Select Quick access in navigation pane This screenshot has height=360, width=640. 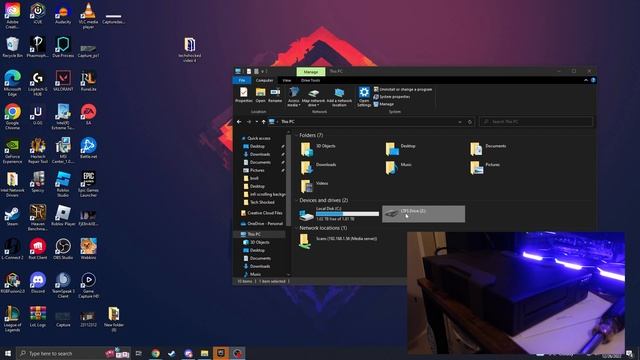pyautogui.click(x=258, y=138)
